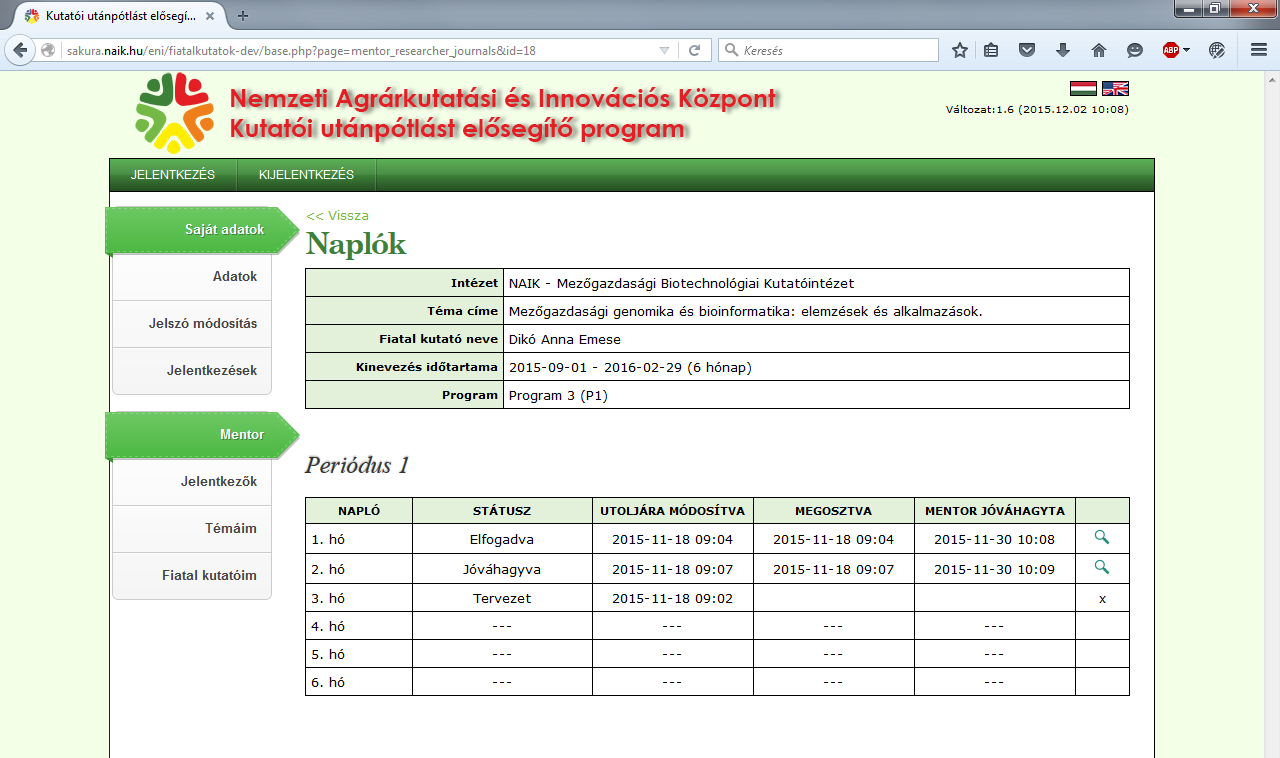The image size is (1280, 758).
Task: Click the globe extension icon in toolbar
Action: click(1217, 50)
